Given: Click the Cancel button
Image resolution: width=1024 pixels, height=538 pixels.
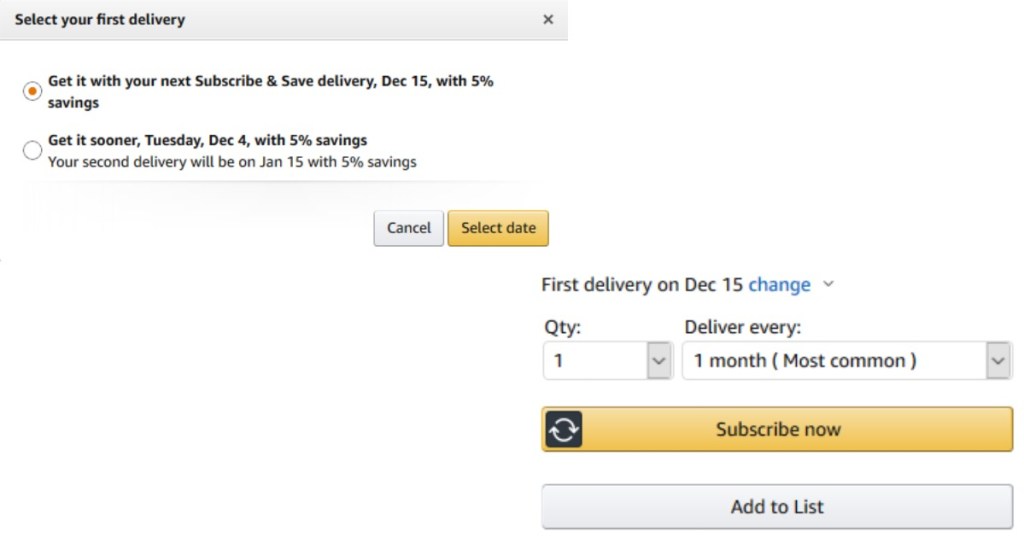Looking at the screenshot, I should [x=408, y=228].
